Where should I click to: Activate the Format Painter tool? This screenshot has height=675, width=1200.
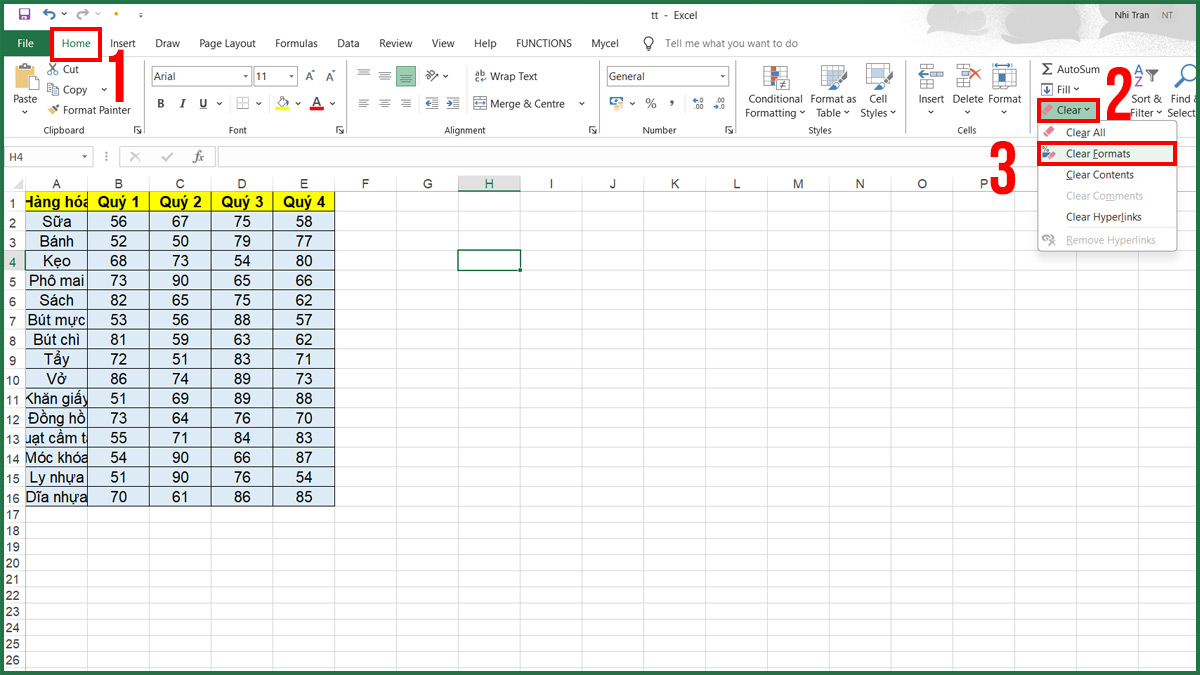90,110
